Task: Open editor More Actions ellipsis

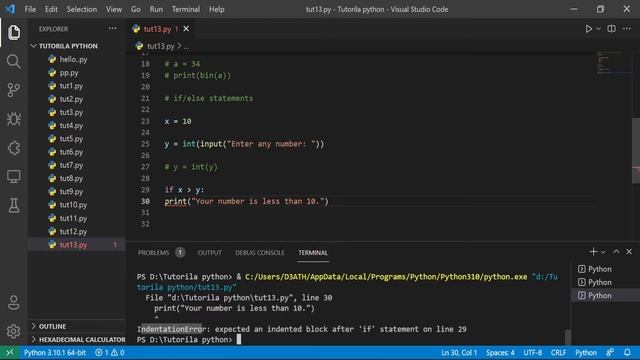Action: [x=627, y=29]
